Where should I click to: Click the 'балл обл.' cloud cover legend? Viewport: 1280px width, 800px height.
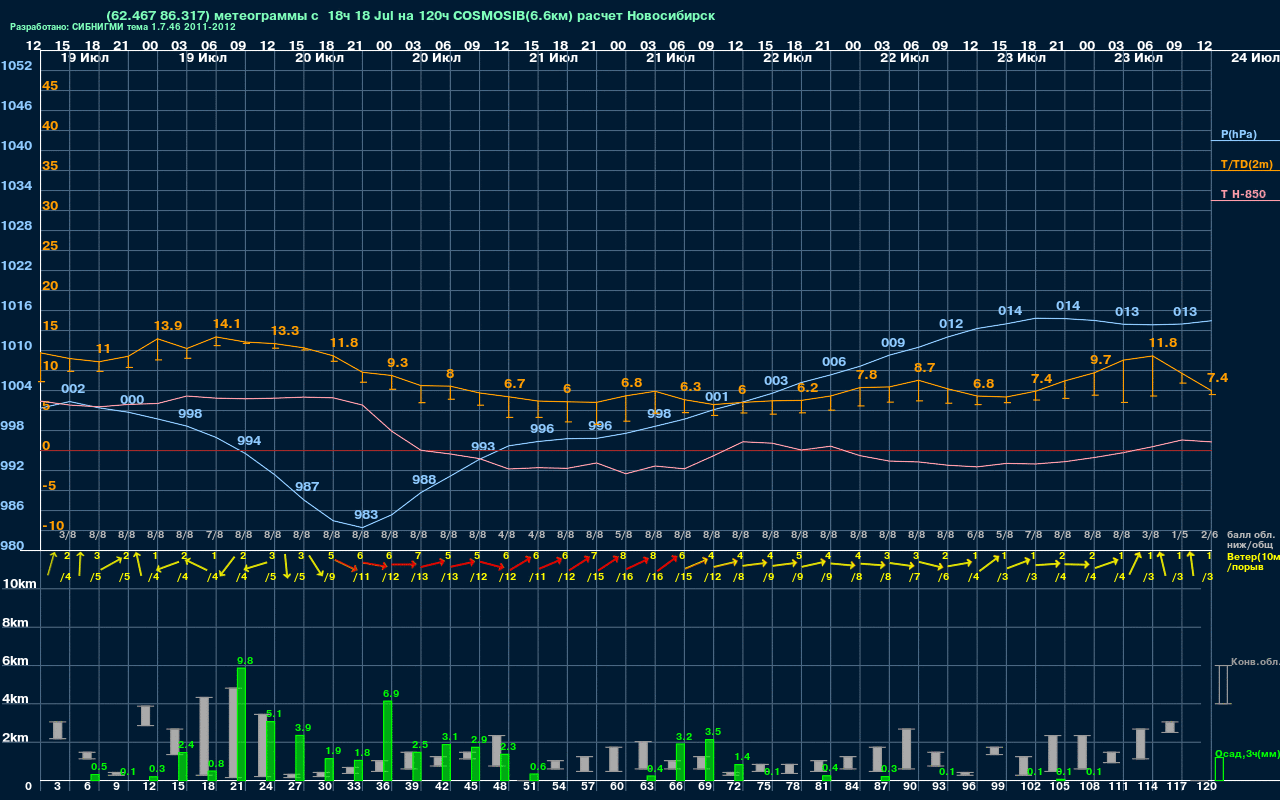(1250, 535)
